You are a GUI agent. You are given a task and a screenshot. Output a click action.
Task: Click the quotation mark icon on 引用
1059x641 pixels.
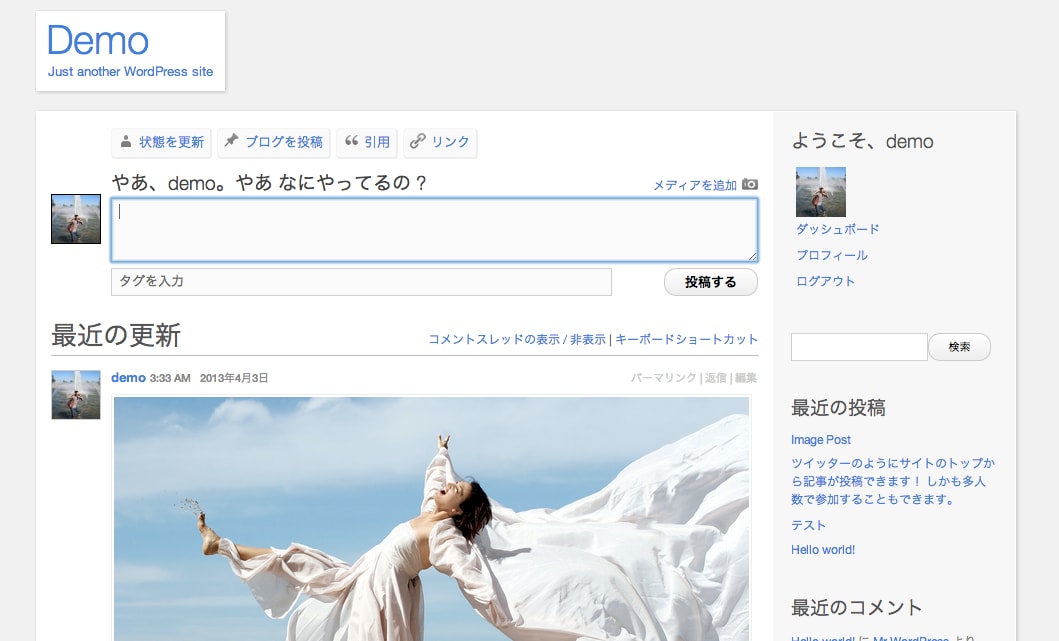tap(351, 140)
